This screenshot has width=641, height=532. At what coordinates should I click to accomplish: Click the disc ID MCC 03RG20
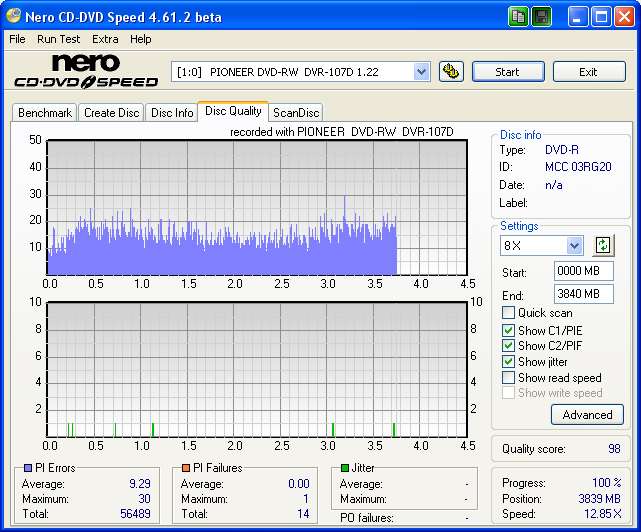(578, 167)
